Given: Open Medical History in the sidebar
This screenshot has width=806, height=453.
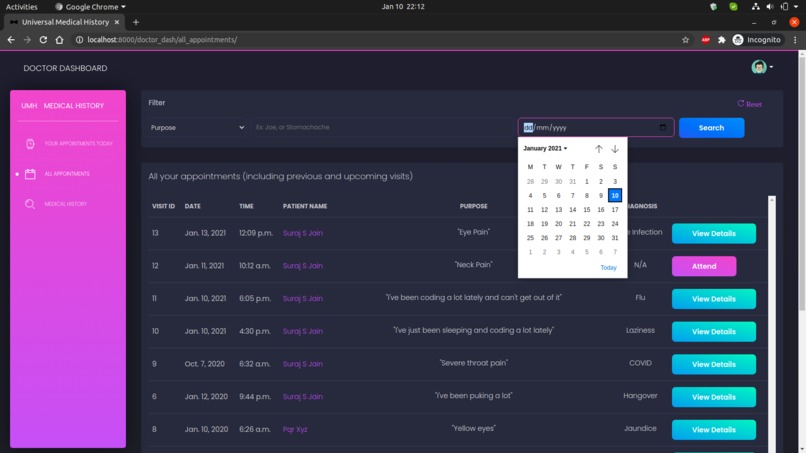Looking at the screenshot, I should coord(65,204).
